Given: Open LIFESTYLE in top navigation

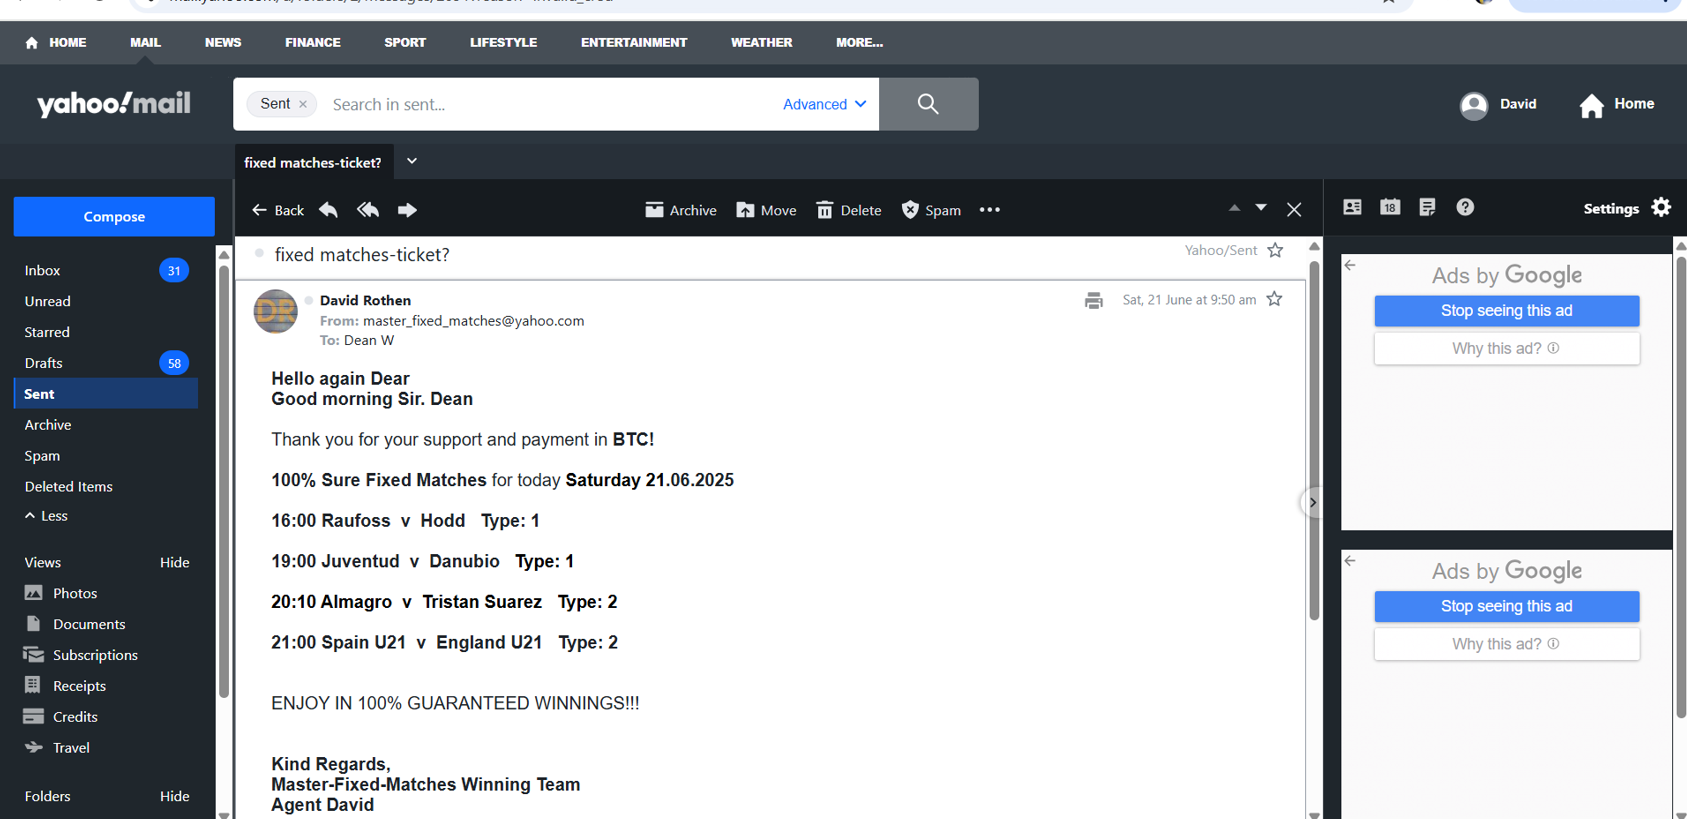Looking at the screenshot, I should click(503, 43).
